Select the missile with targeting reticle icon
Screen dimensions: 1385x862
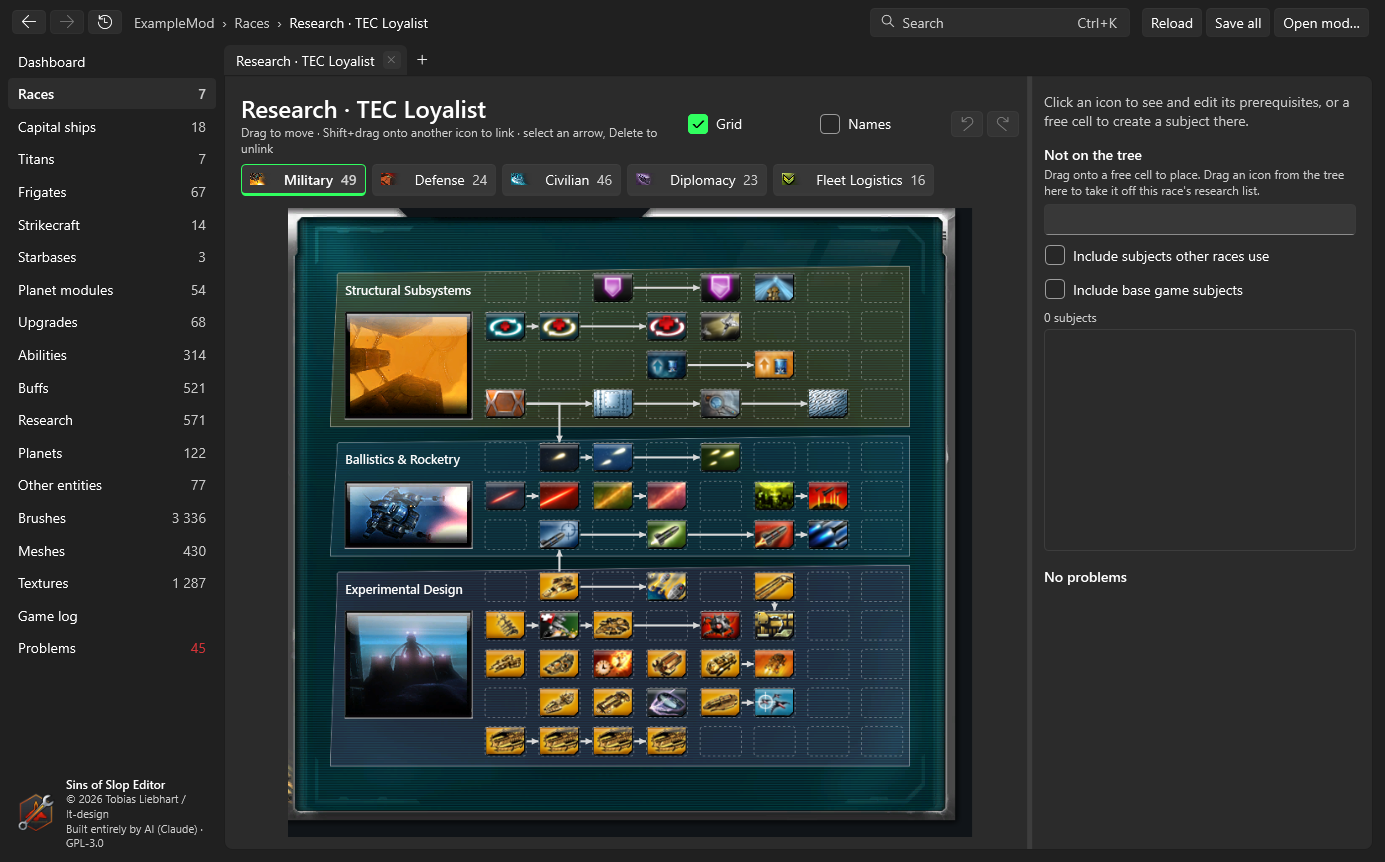coord(559,535)
